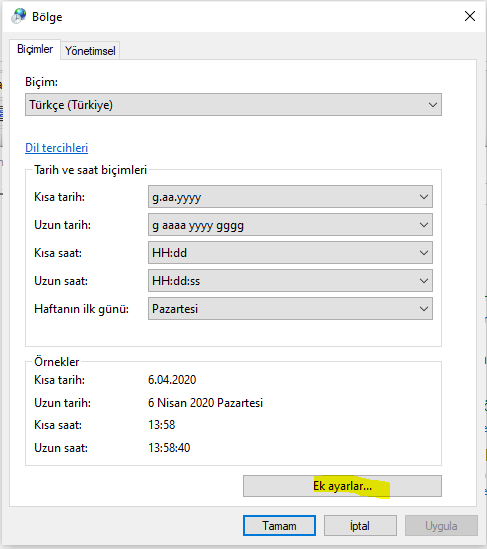The image size is (487, 549).
Task: Click the Uygula button
Action: [441, 526]
